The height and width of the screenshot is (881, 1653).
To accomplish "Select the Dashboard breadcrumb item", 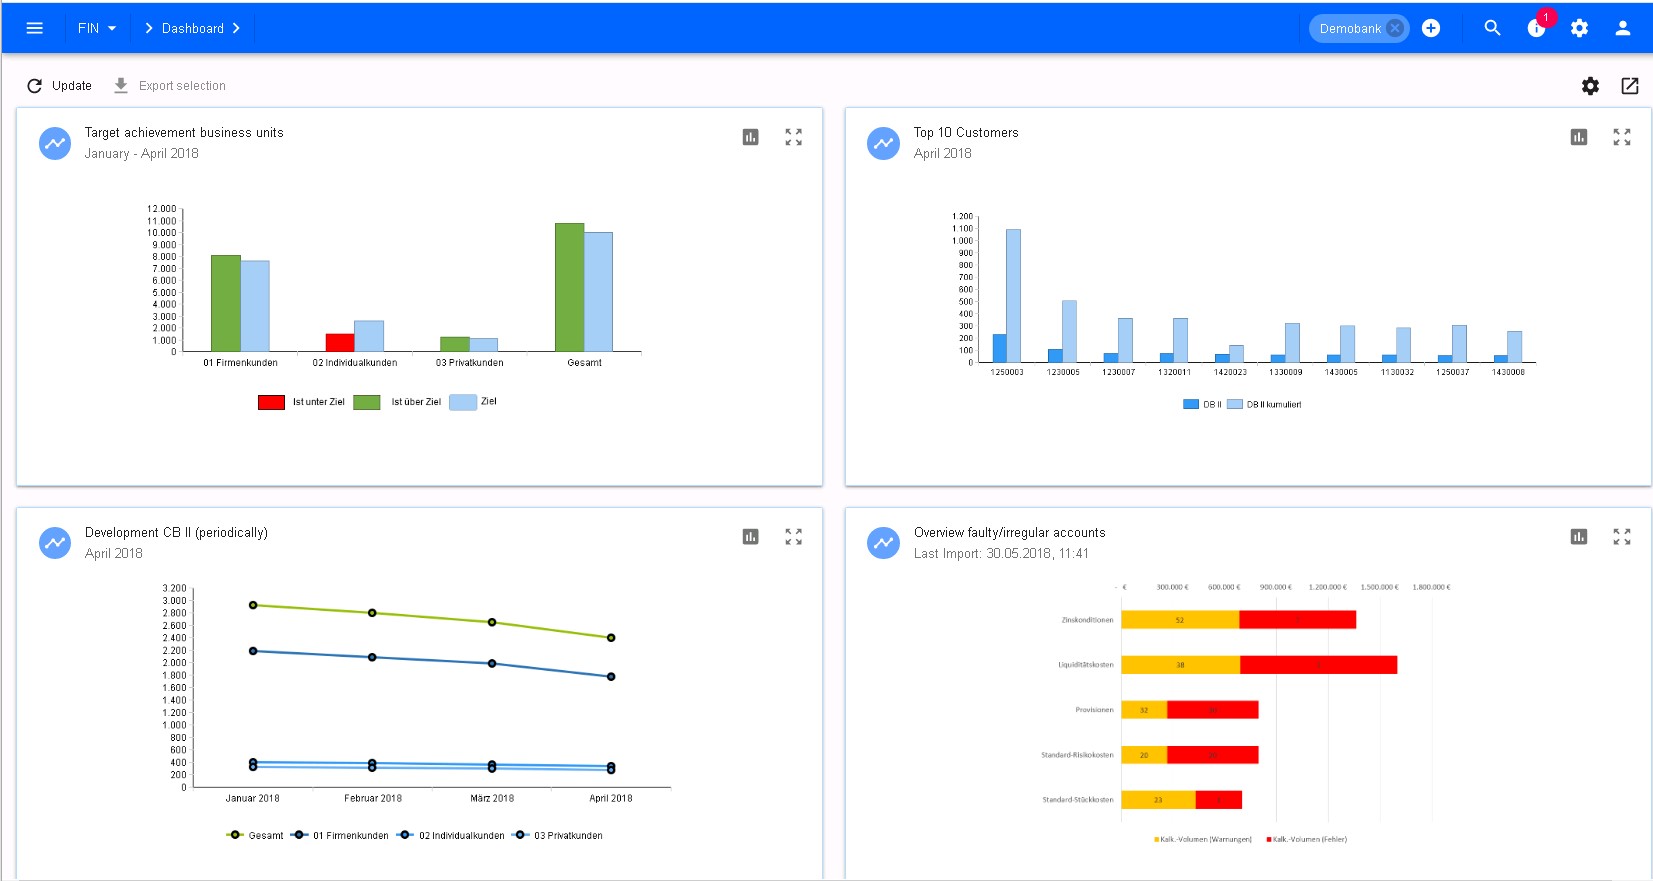I will [193, 28].
